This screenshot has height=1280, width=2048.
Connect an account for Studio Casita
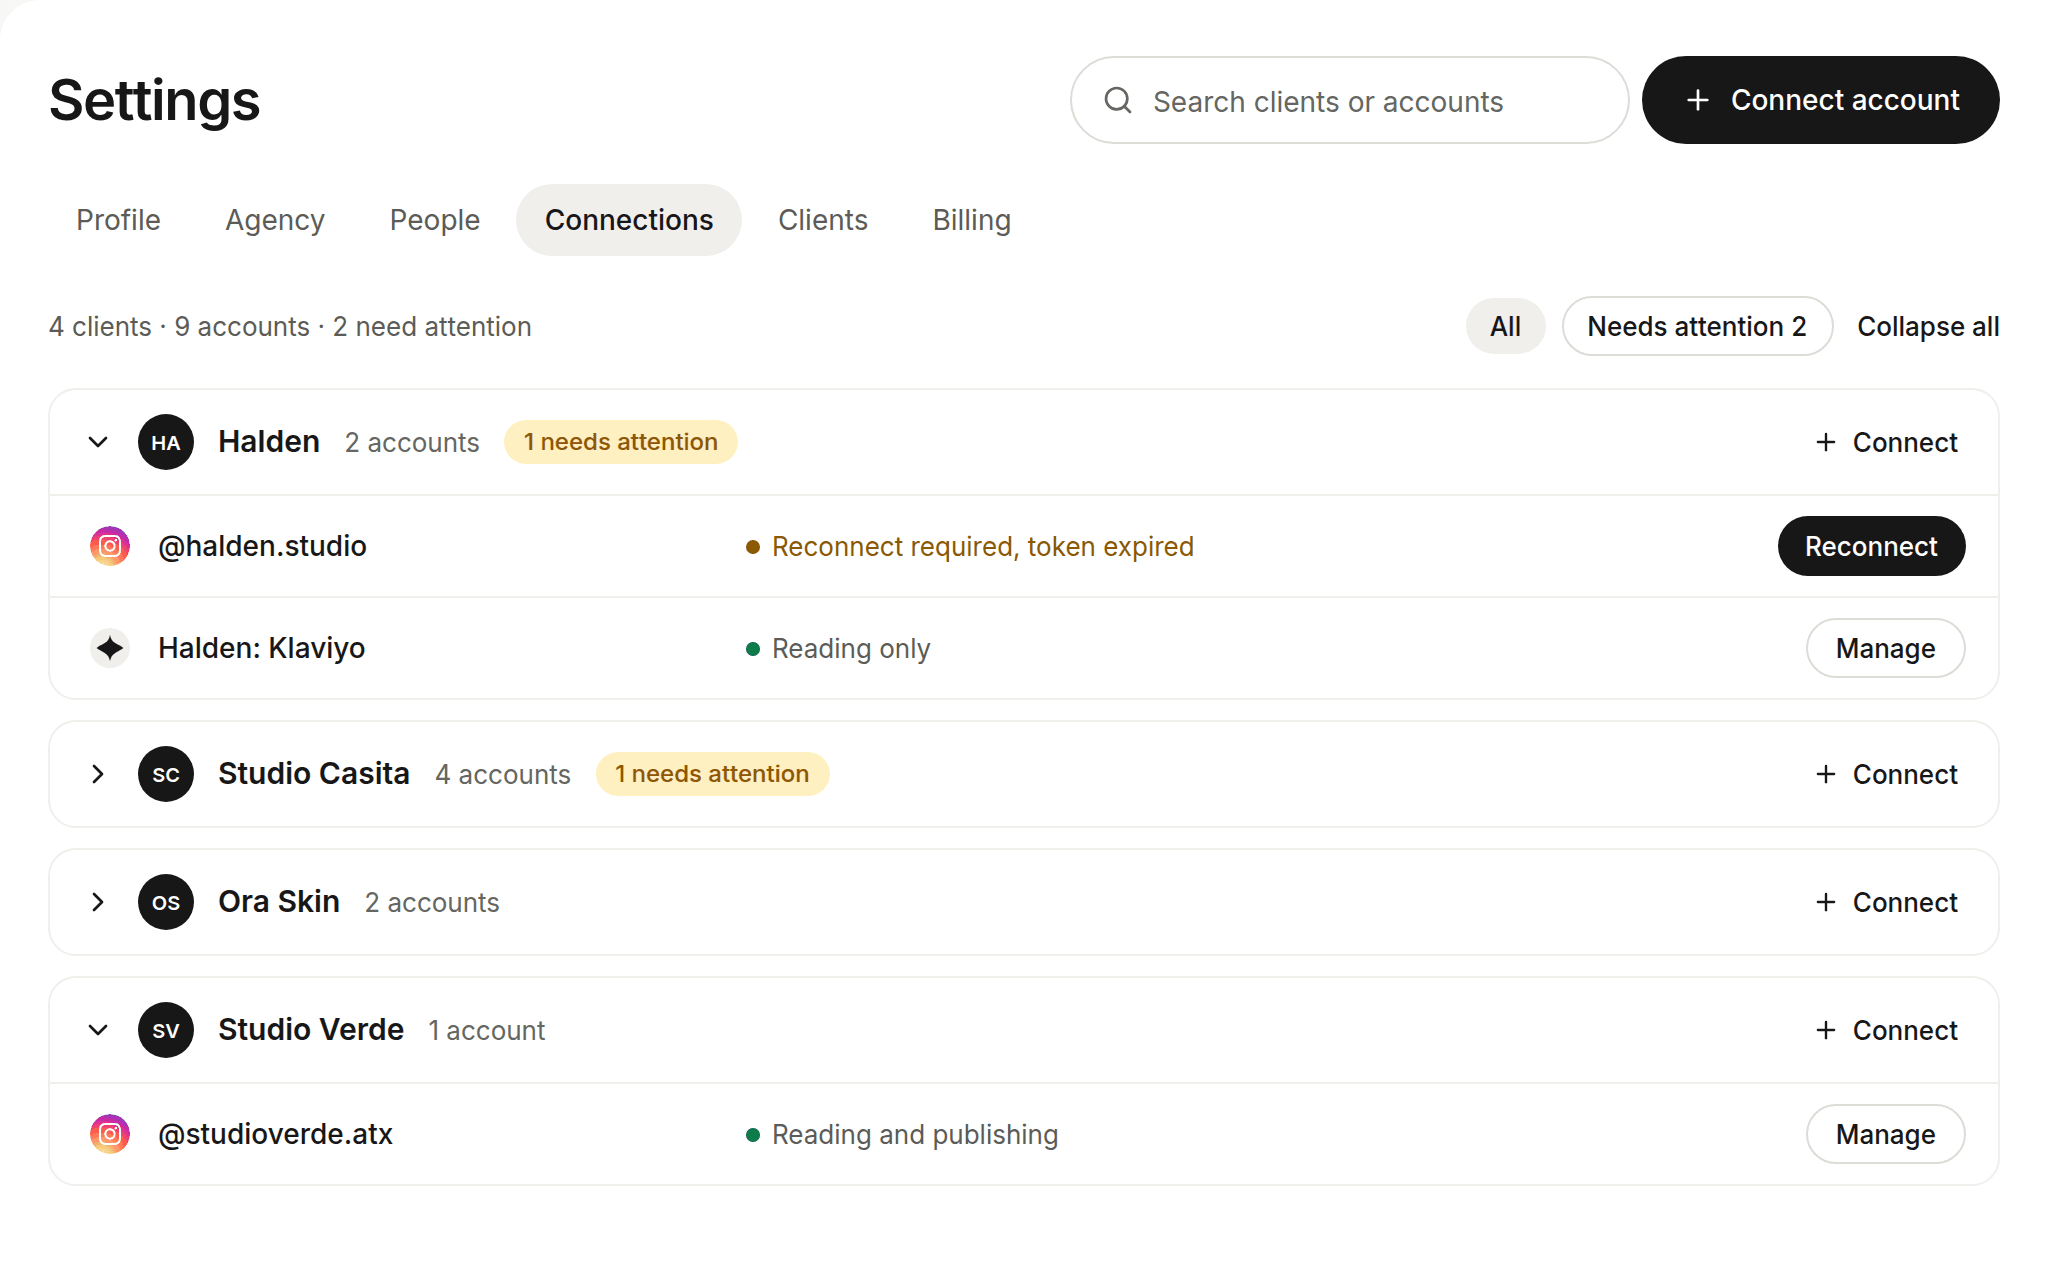click(1886, 774)
